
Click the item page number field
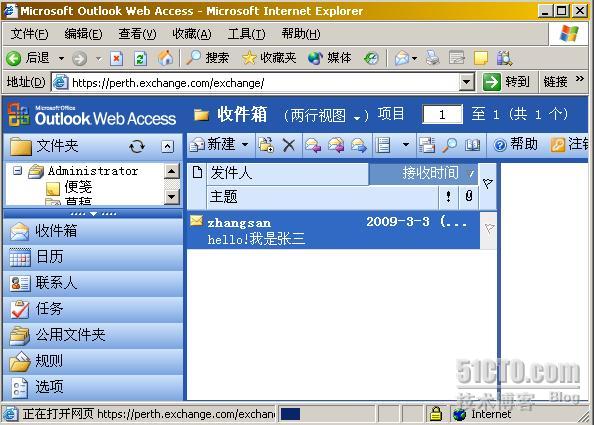[442, 114]
